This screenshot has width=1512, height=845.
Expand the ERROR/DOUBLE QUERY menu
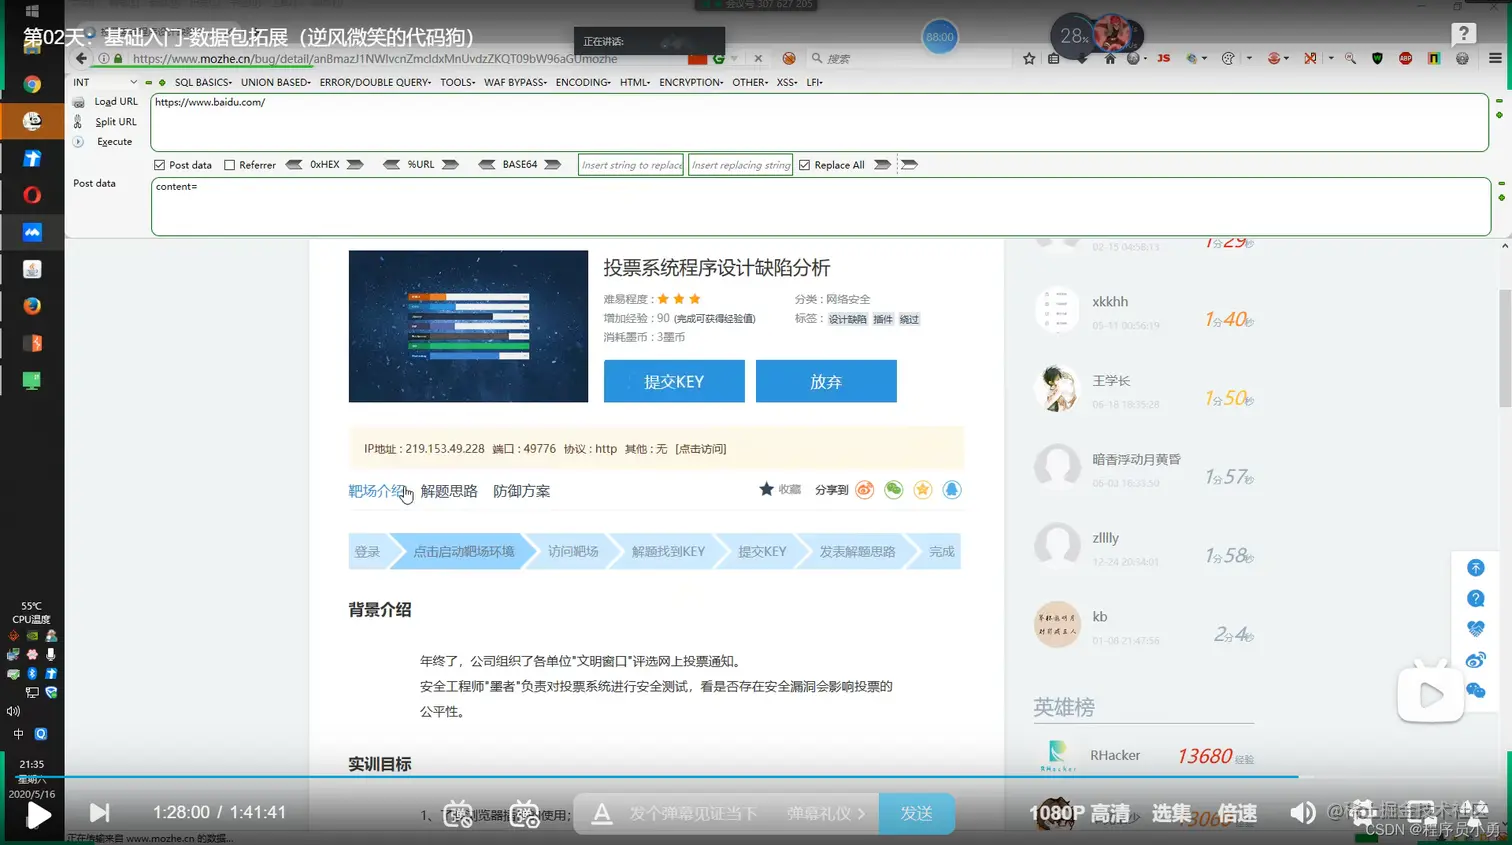375,82
